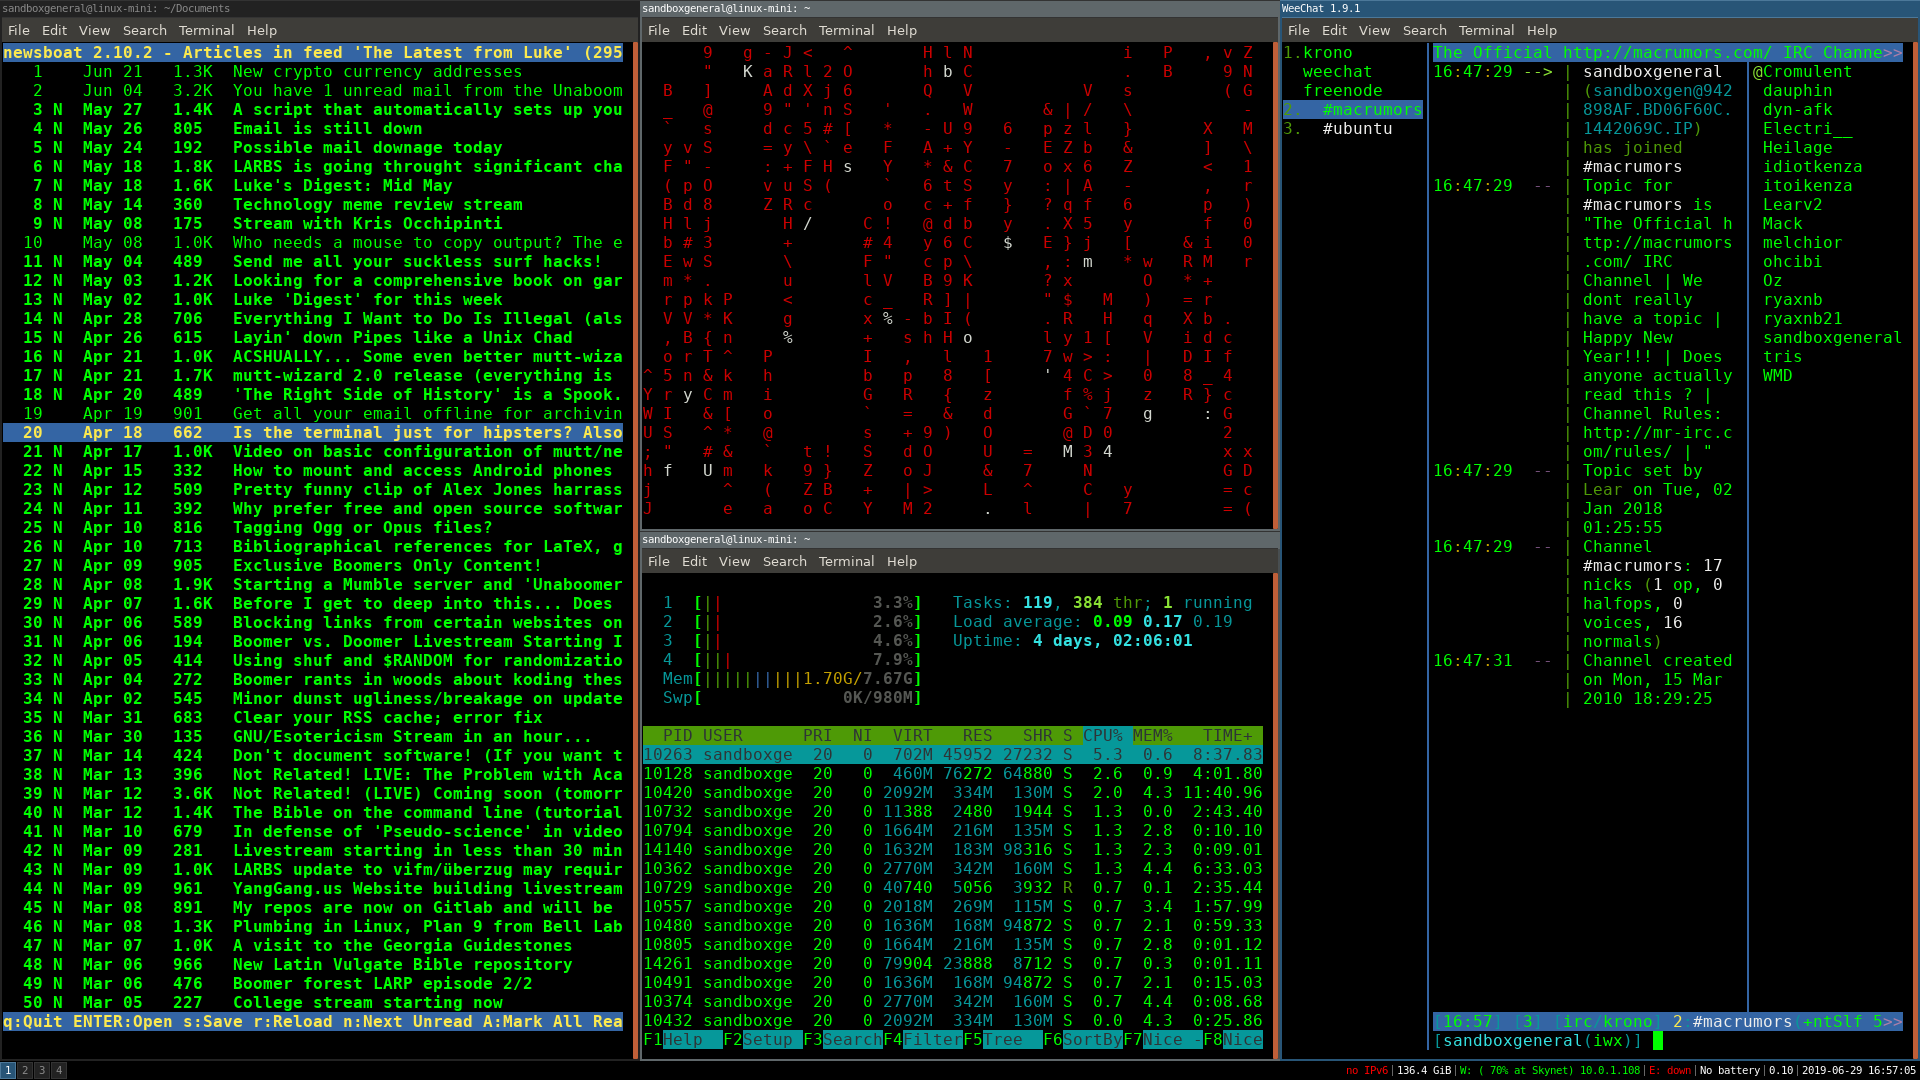
Task: Select article 'New Latin Vulgate Bible repository'
Action: (x=313, y=965)
